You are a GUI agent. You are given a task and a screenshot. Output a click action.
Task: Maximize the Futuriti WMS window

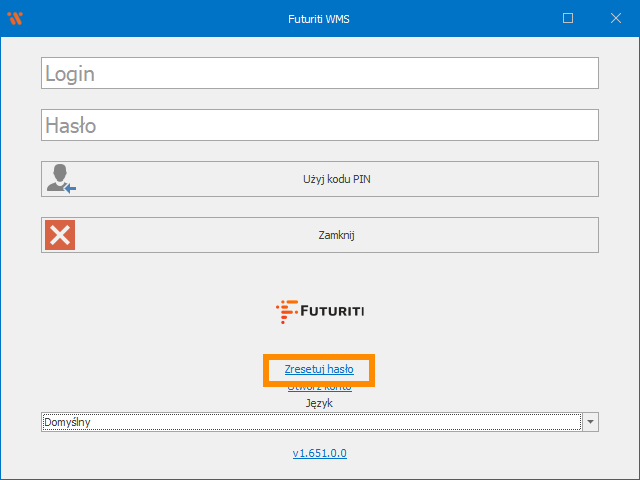(x=568, y=18)
